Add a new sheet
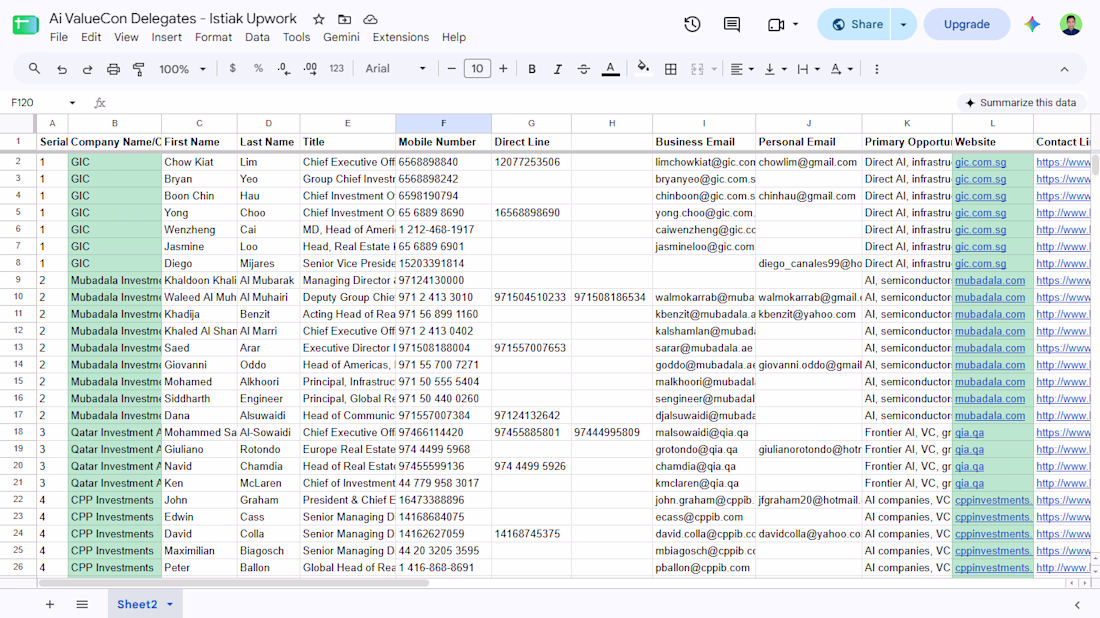The image size is (1100, 618). [x=50, y=604]
